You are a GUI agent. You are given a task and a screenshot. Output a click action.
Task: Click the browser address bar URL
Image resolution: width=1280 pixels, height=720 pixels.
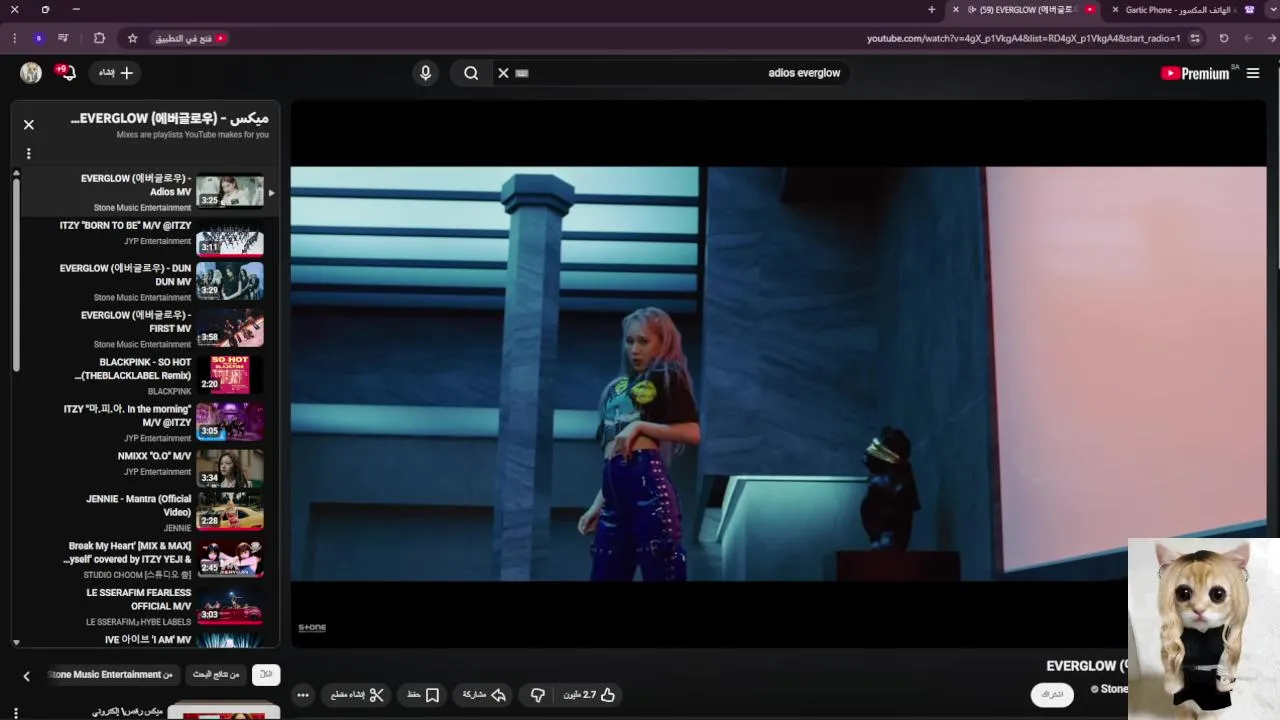(1023, 38)
